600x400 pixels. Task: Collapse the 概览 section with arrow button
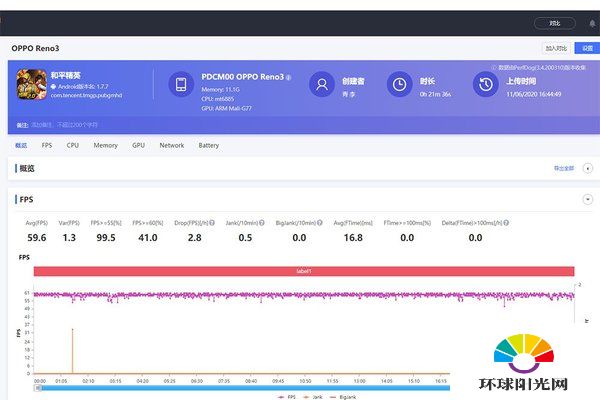tap(588, 168)
